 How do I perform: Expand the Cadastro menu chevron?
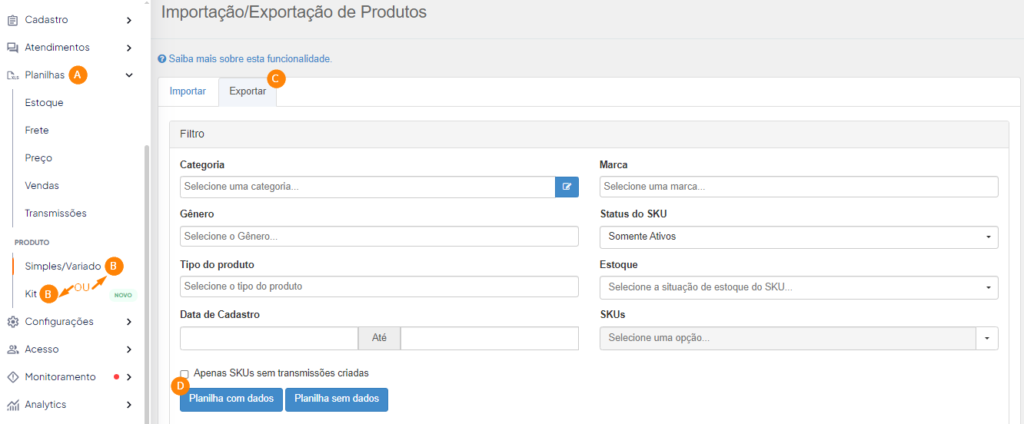[x=129, y=20]
